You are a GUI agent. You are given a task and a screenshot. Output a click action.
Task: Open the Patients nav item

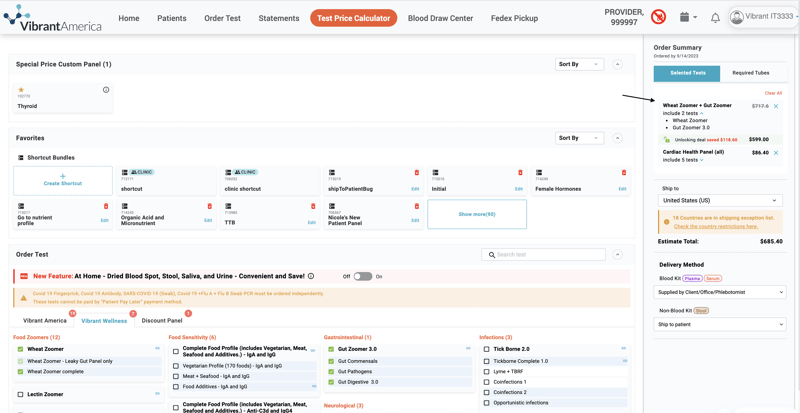point(171,18)
